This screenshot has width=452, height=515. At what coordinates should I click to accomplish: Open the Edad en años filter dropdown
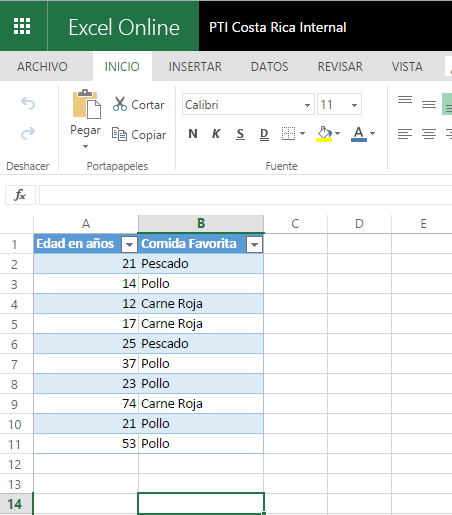[129, 245]
